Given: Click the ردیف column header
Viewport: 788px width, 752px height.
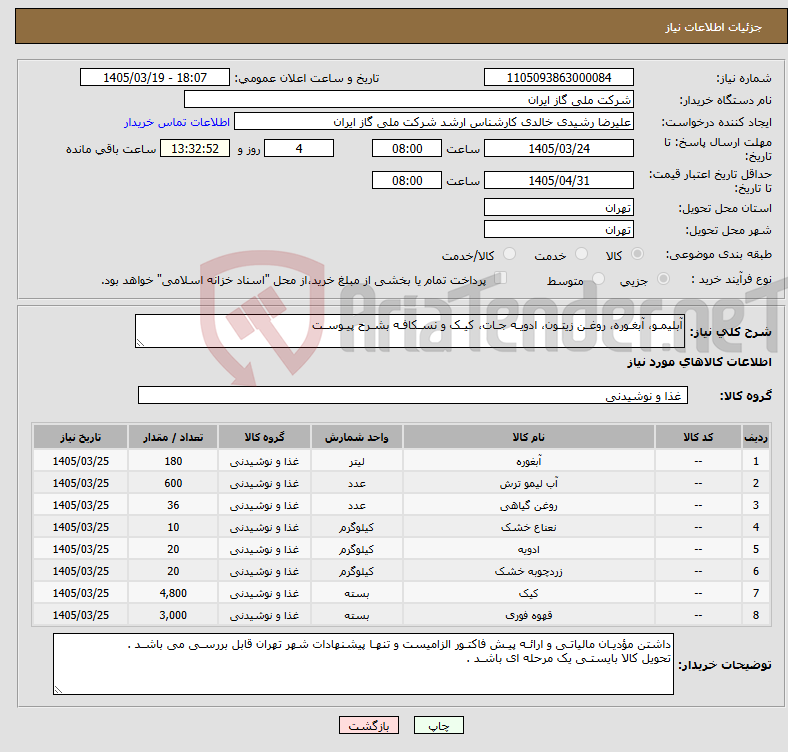Looking at the screenshot, I should coord(756,437).
